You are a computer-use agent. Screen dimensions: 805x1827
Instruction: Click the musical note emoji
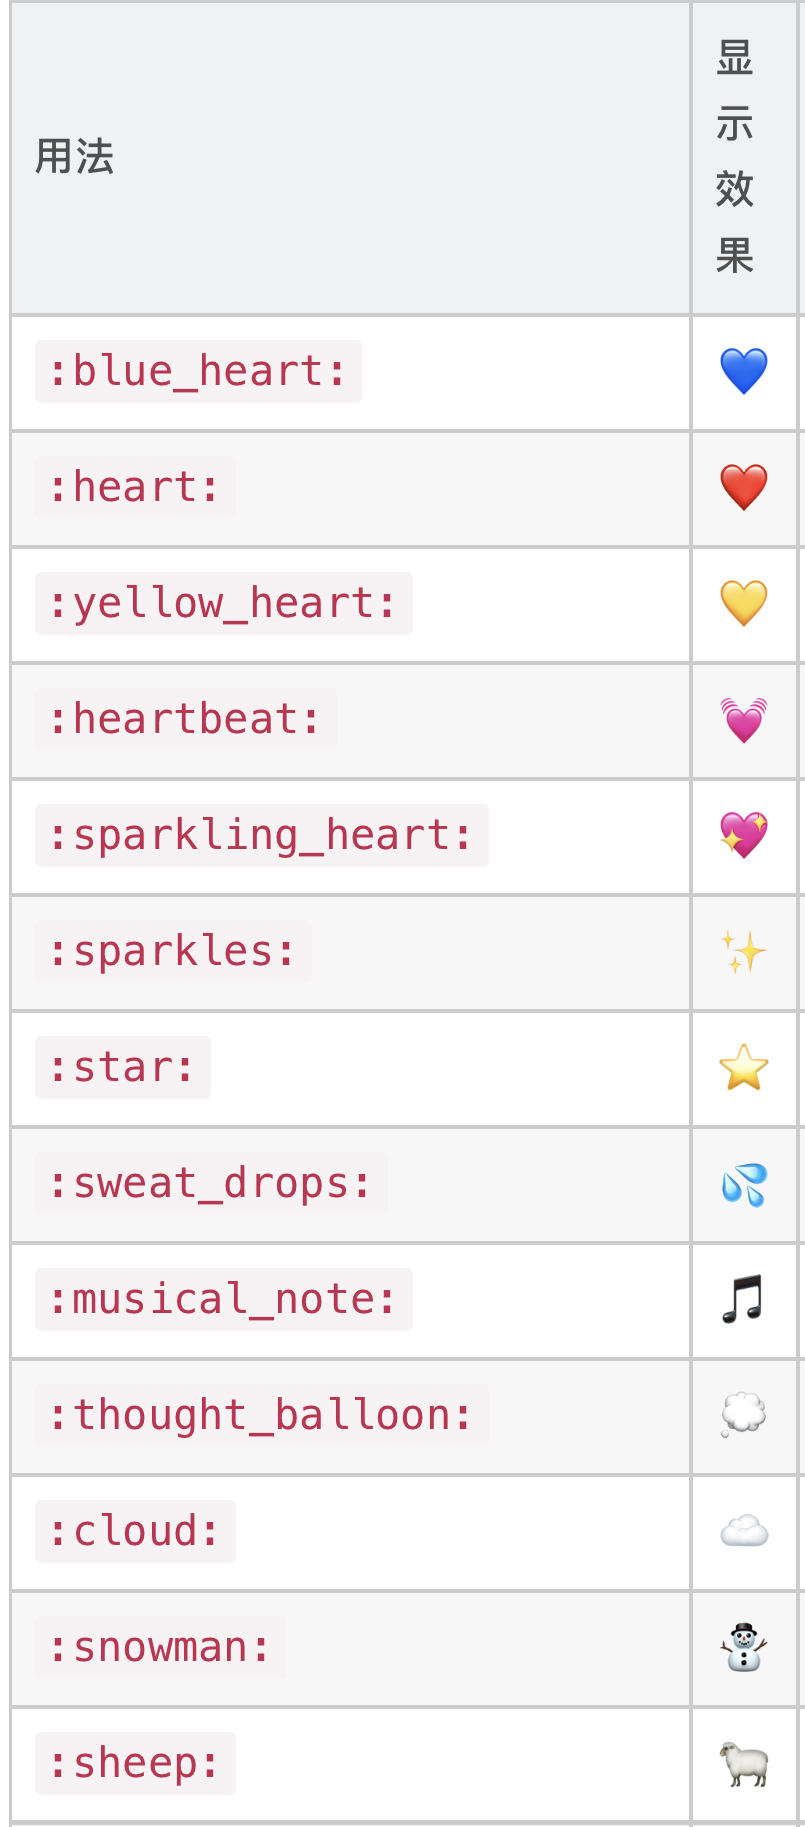tap(744, 1300)
